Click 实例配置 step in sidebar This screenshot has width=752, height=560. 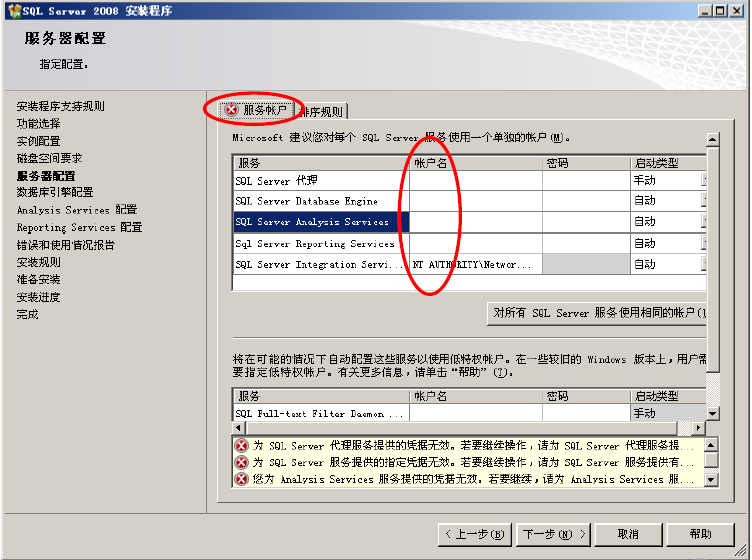[38, 141]
